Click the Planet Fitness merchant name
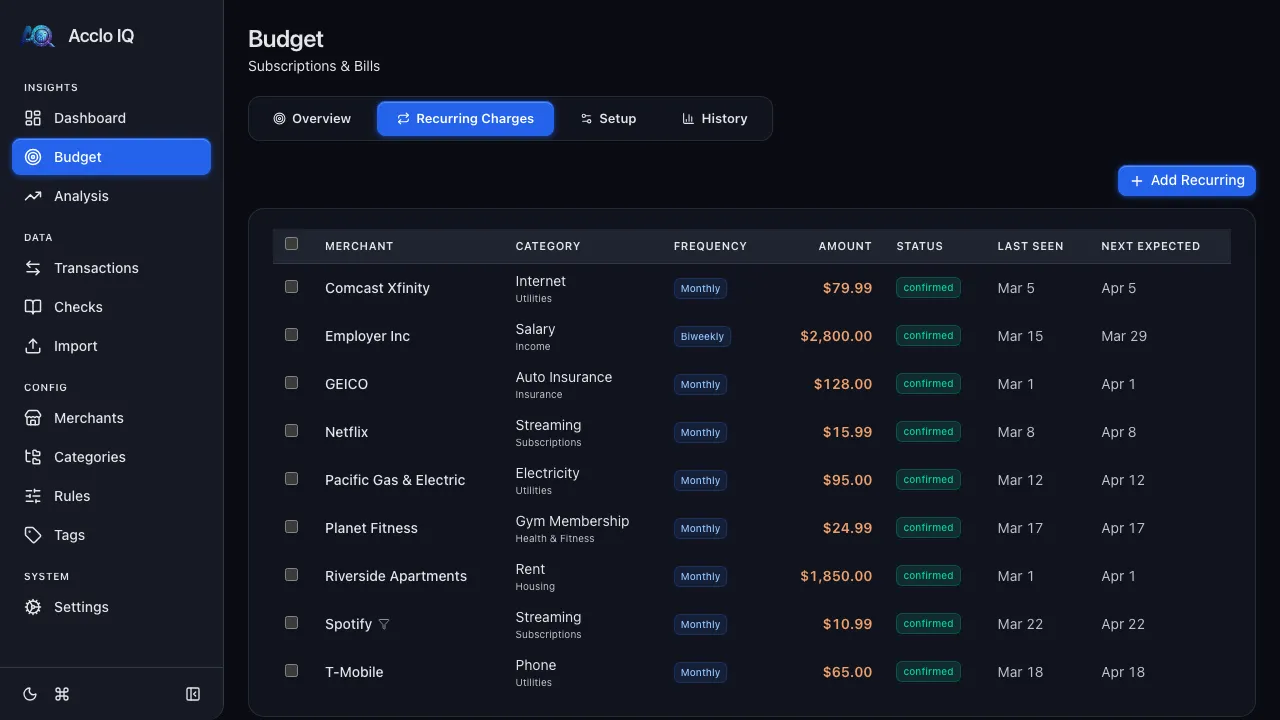Screen dimensions: 1280x720 (371, 528)
